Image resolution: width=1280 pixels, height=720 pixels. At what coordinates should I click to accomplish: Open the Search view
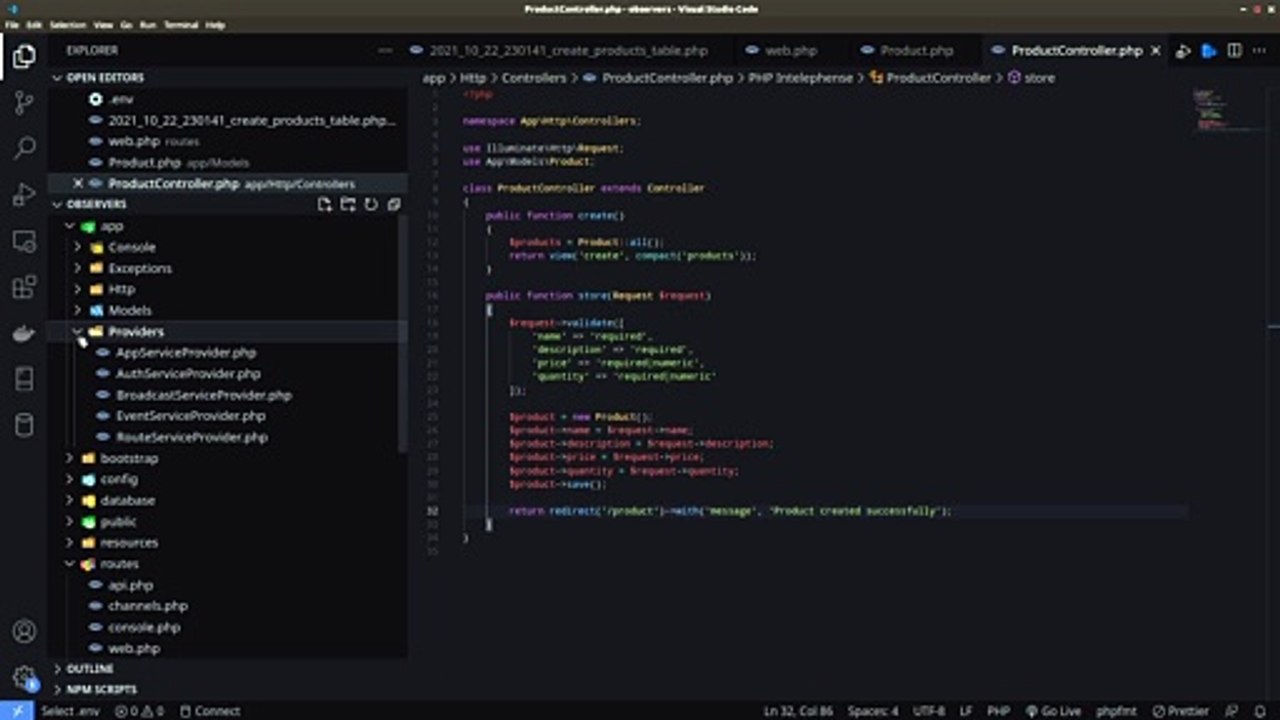tap(24, 148)
